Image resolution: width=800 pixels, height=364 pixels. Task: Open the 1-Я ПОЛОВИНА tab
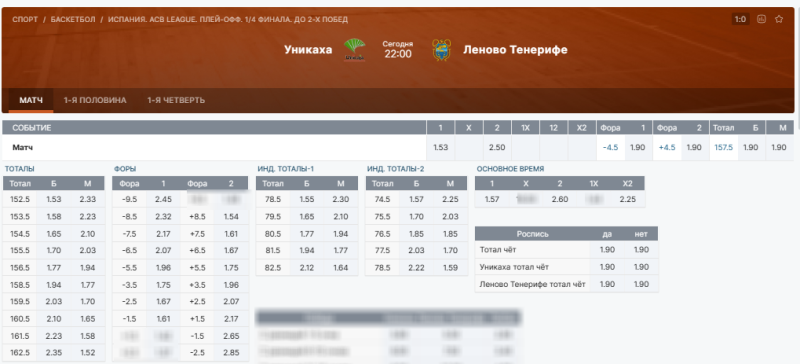(95, 100)
